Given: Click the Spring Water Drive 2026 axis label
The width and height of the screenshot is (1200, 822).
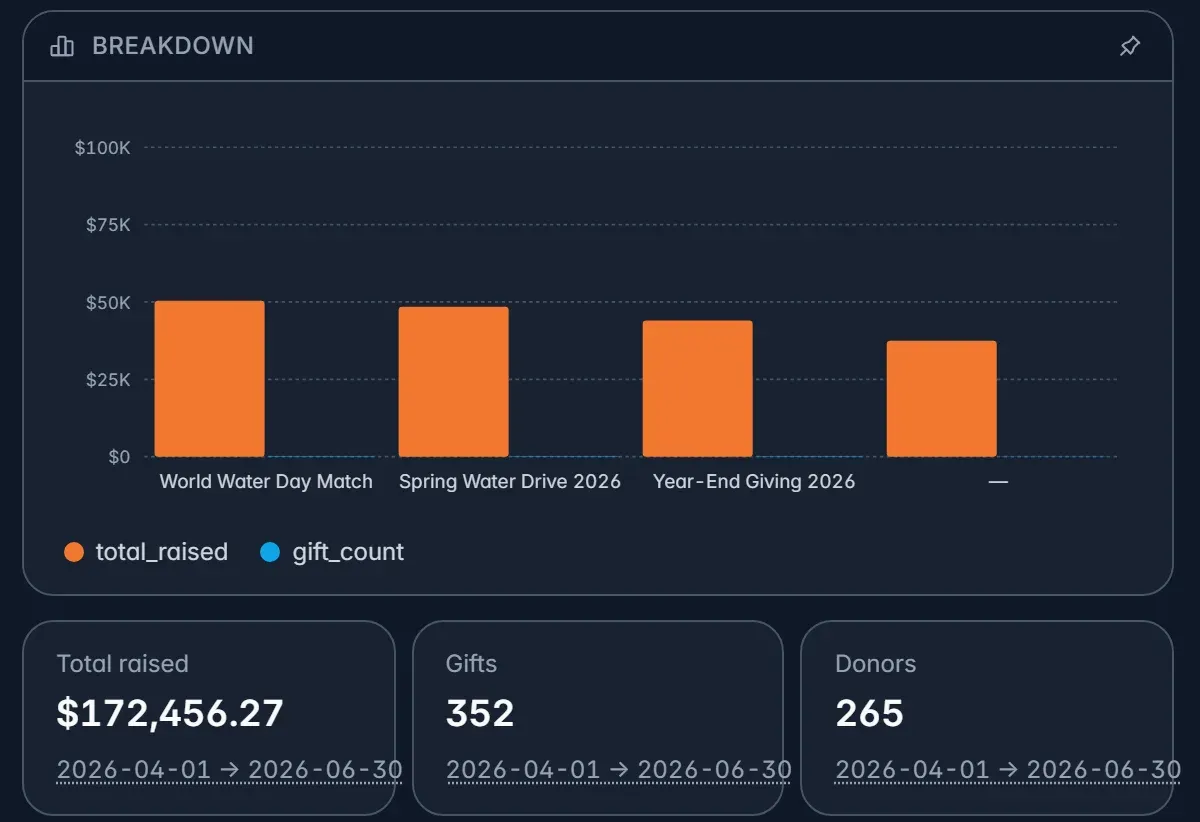Looking at the screenshot, I should [510, 481].
